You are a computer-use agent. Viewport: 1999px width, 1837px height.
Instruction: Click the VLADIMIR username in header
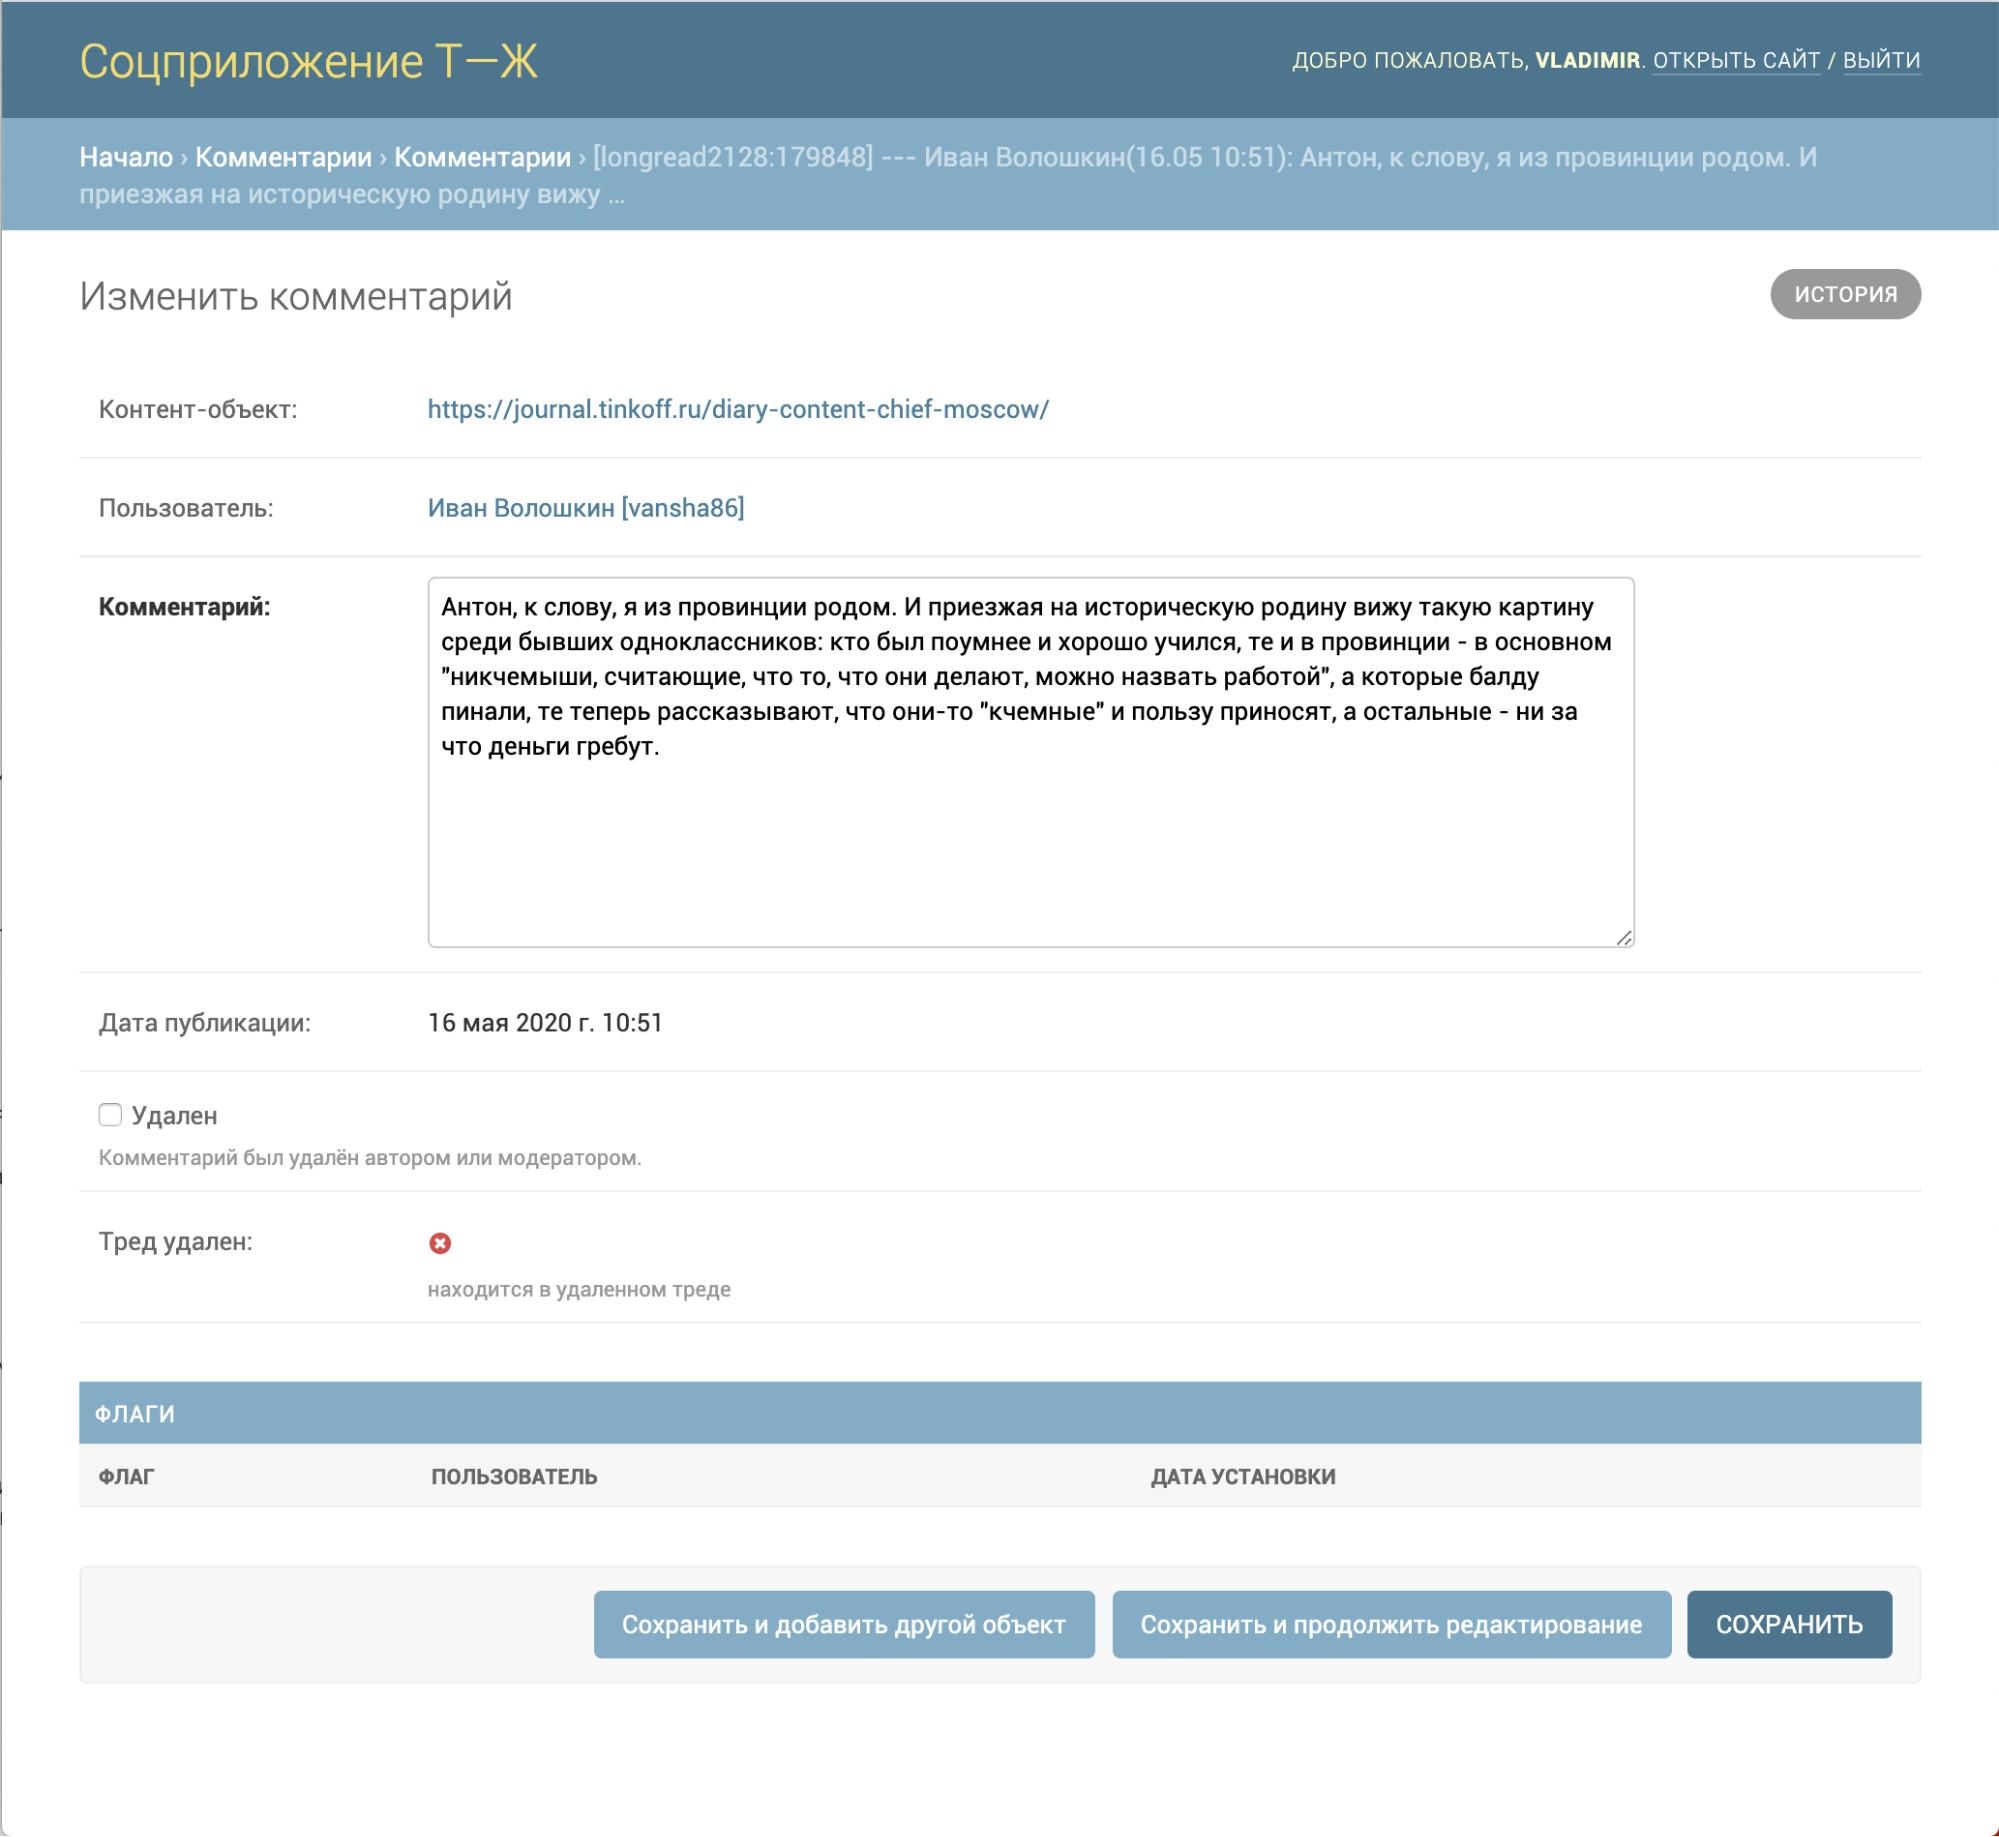click(1587, 60)
